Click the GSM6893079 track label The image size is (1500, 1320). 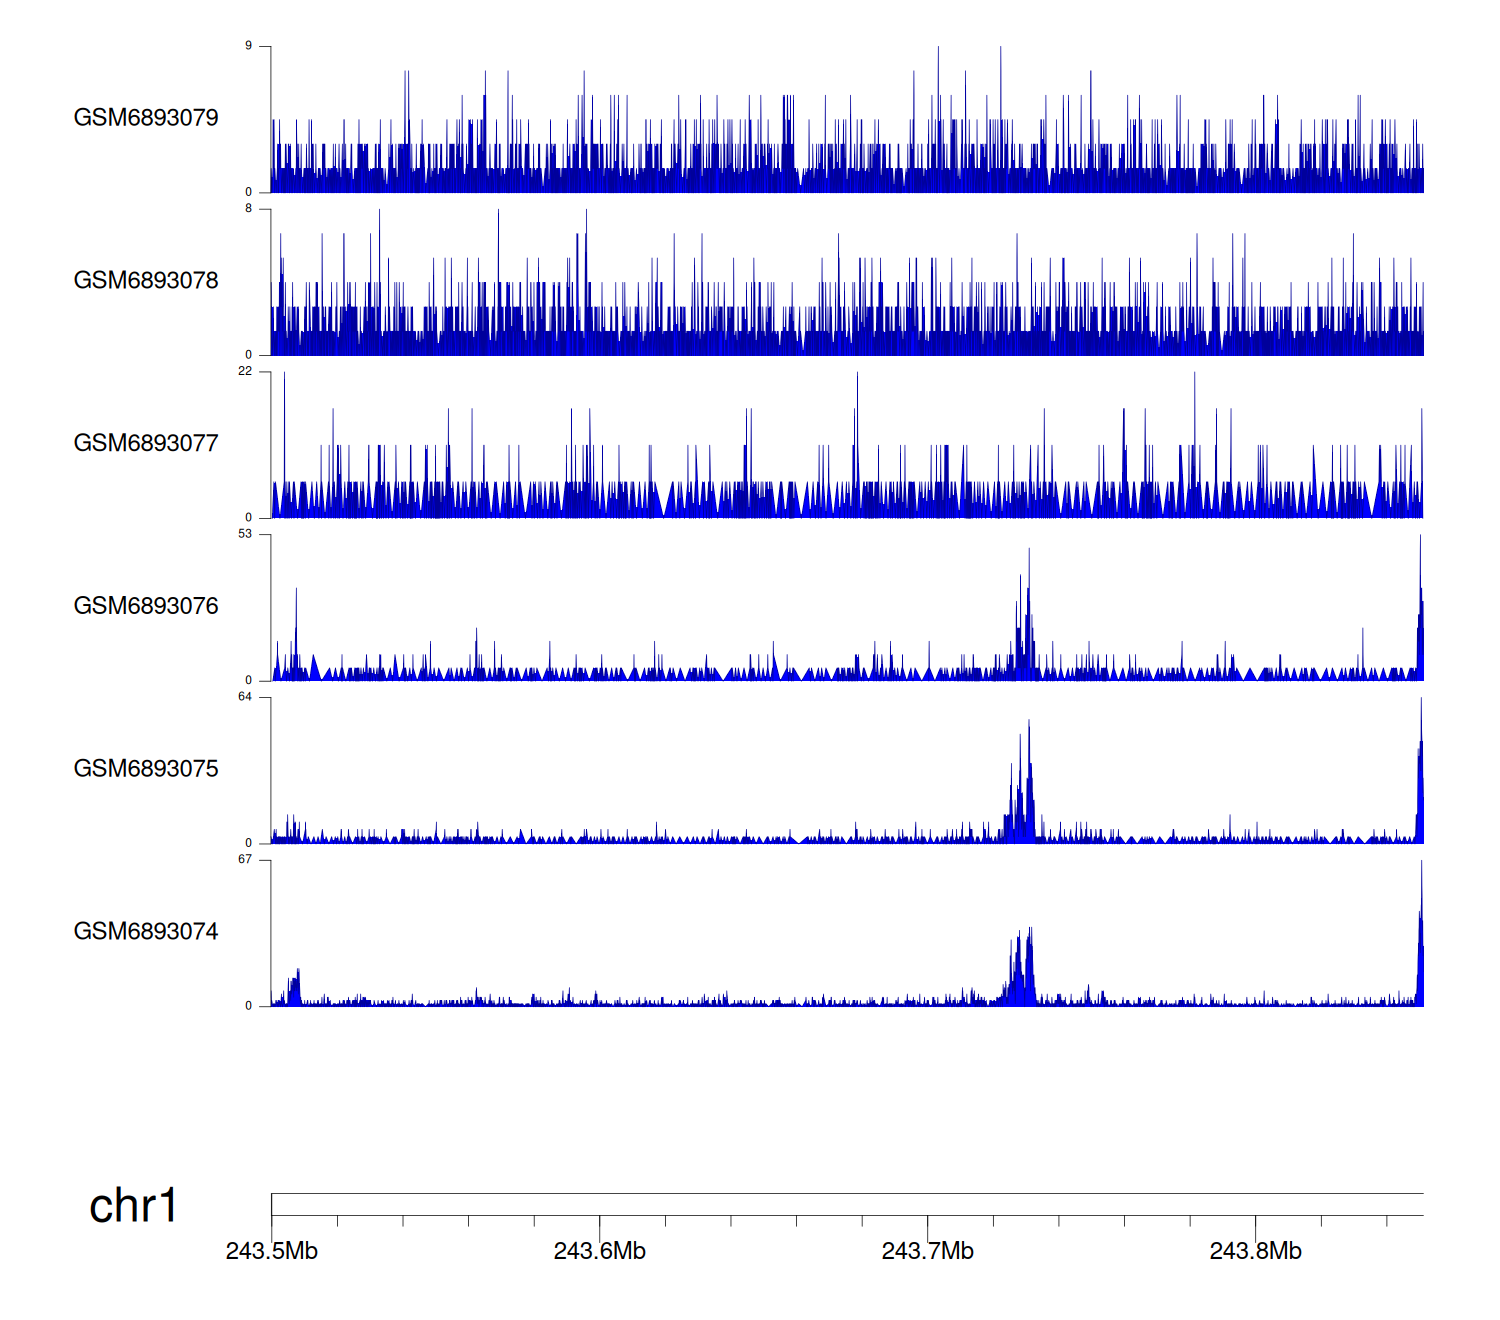tap(146, 118)
